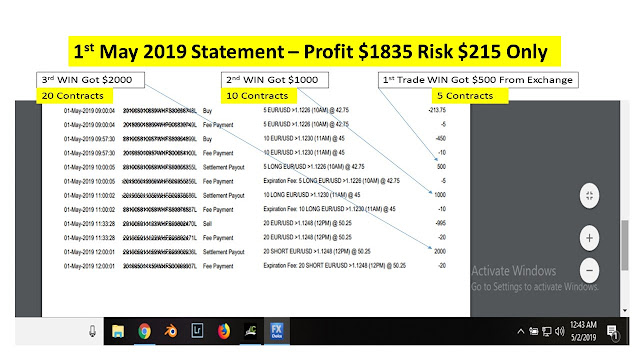Zoom in with the plus button
640x360 pixels.
589,238
